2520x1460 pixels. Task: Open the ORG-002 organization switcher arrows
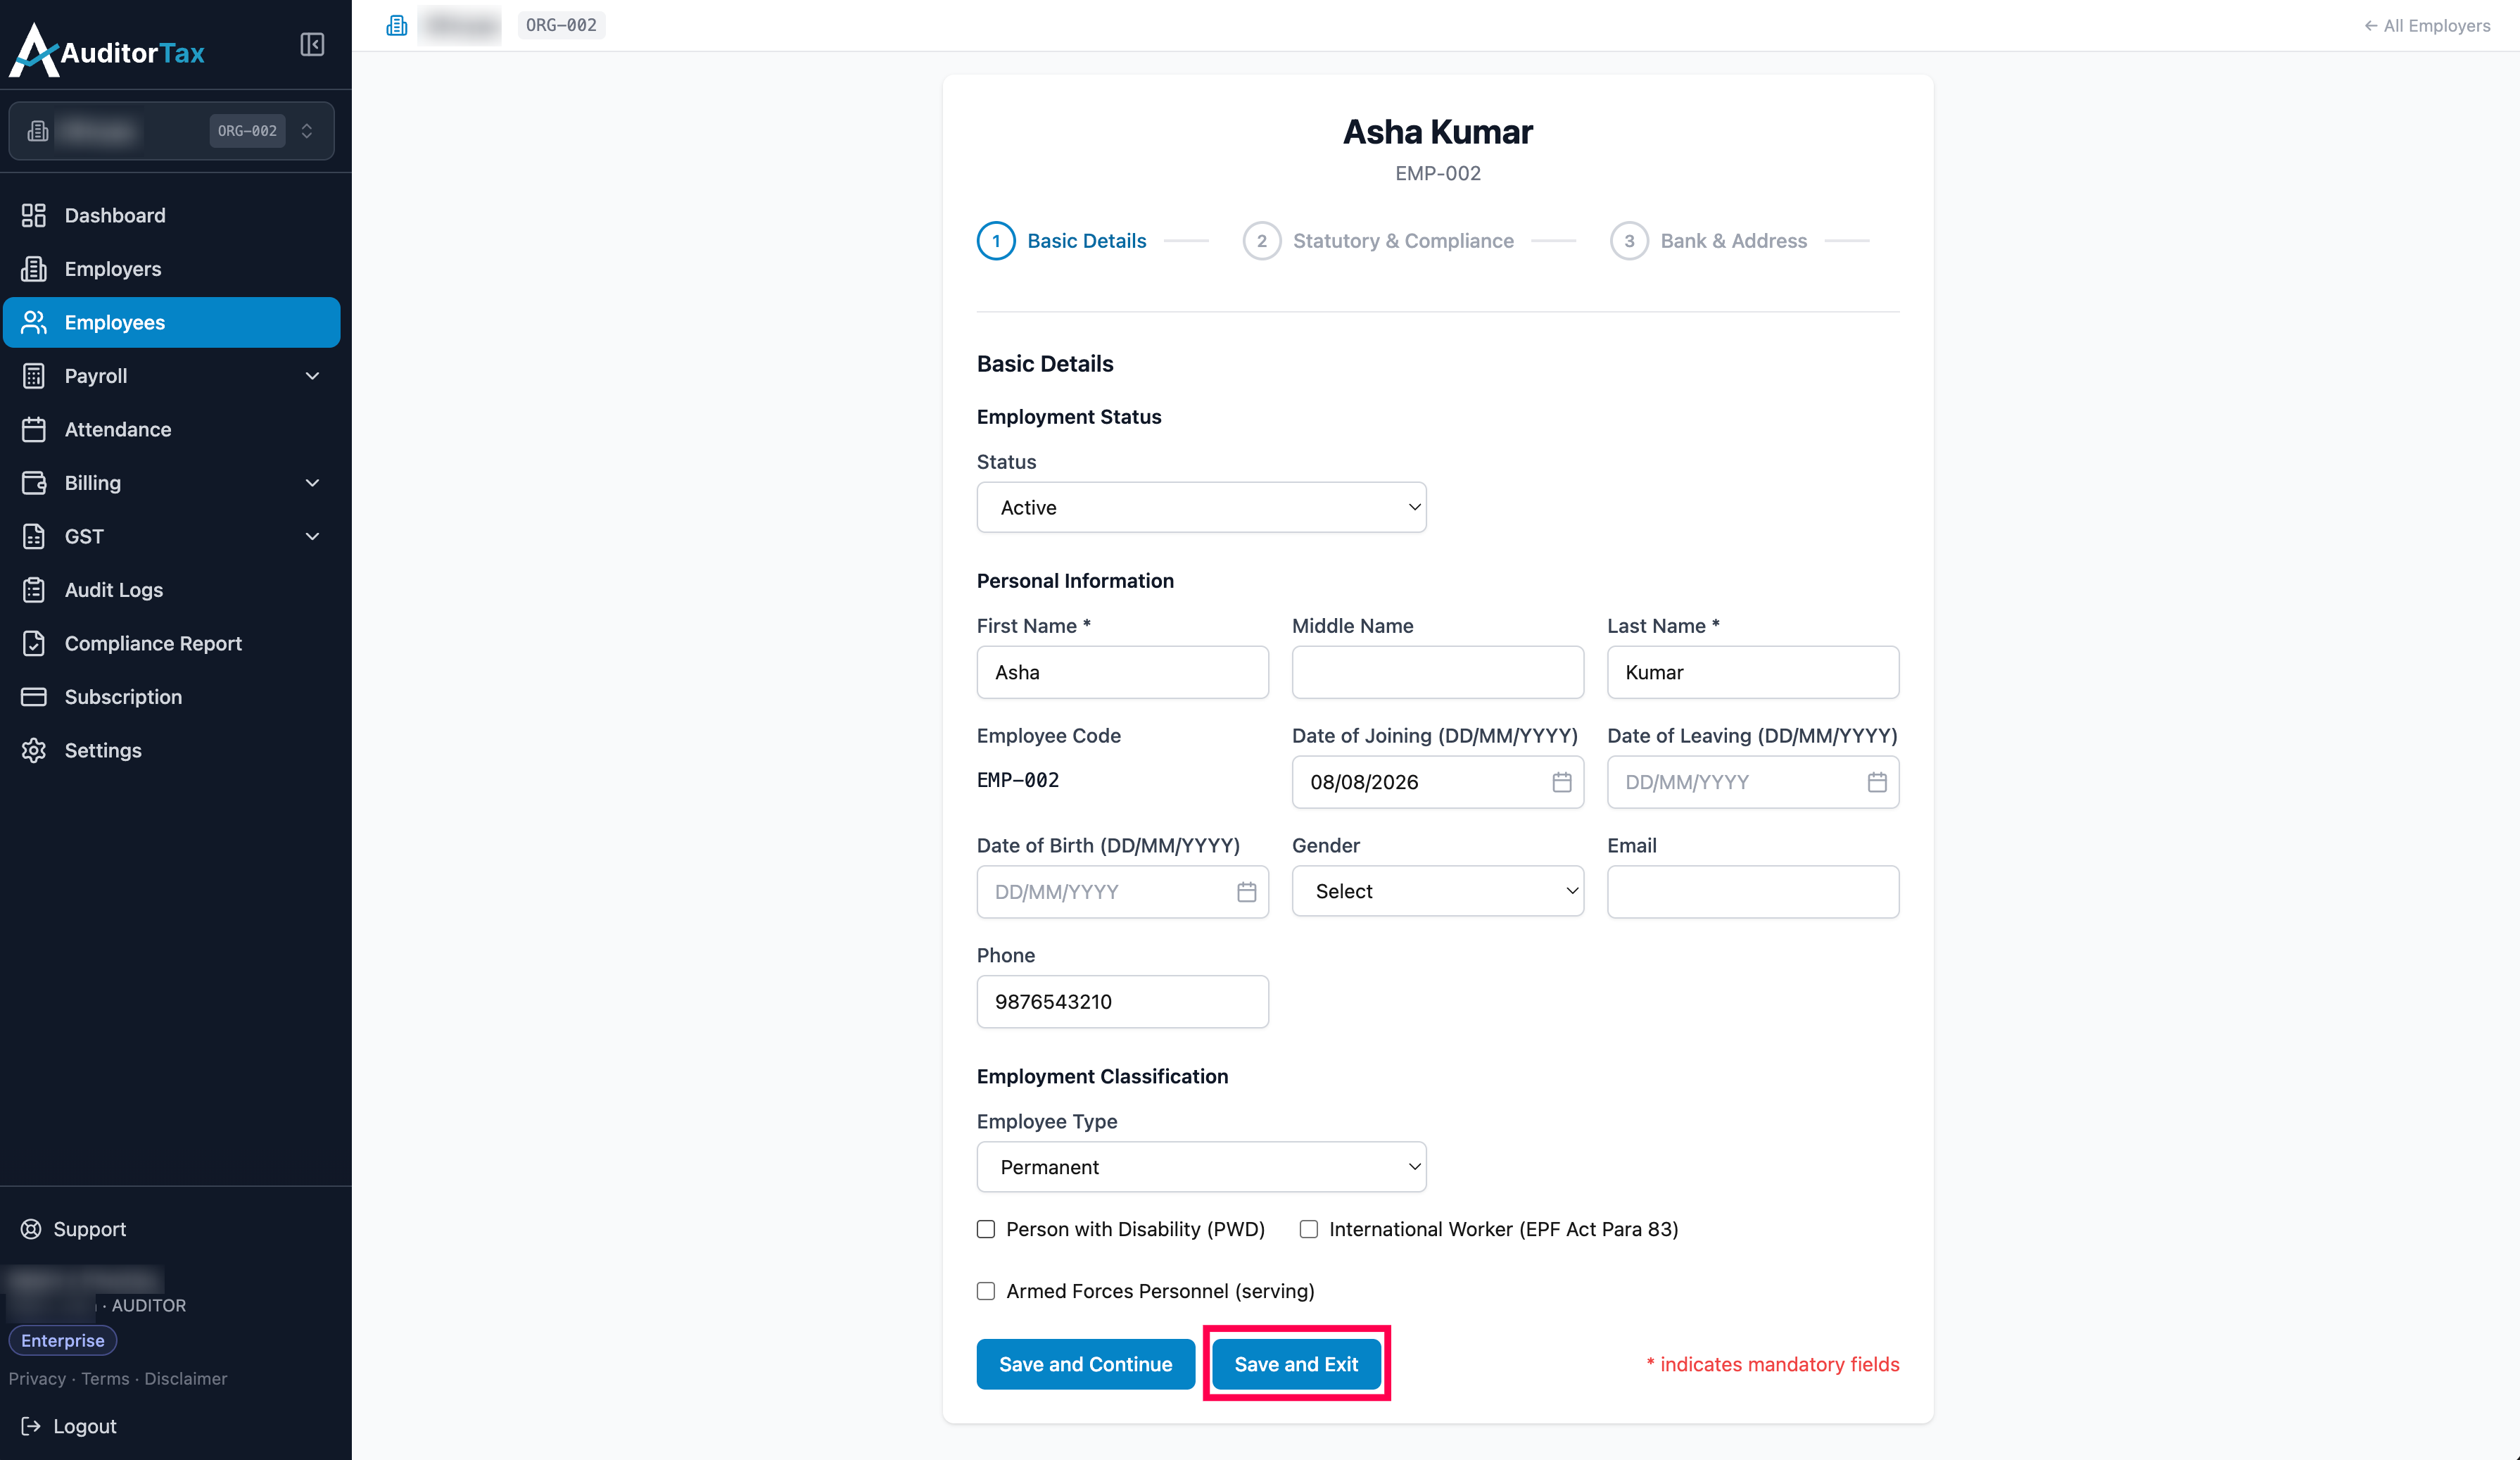click(307, 131)
